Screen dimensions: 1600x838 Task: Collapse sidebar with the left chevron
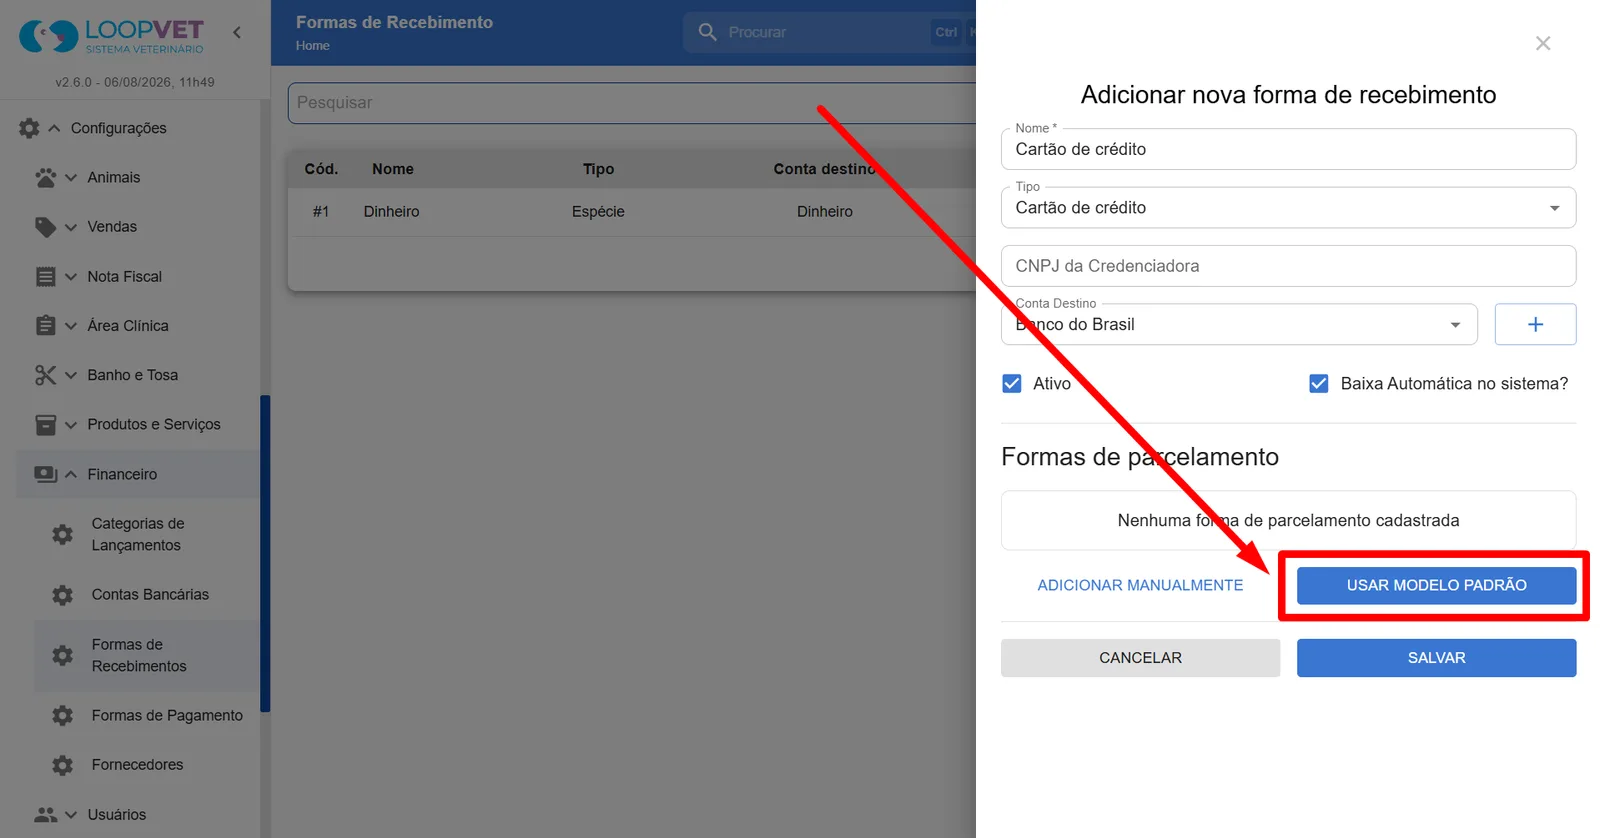237,32
